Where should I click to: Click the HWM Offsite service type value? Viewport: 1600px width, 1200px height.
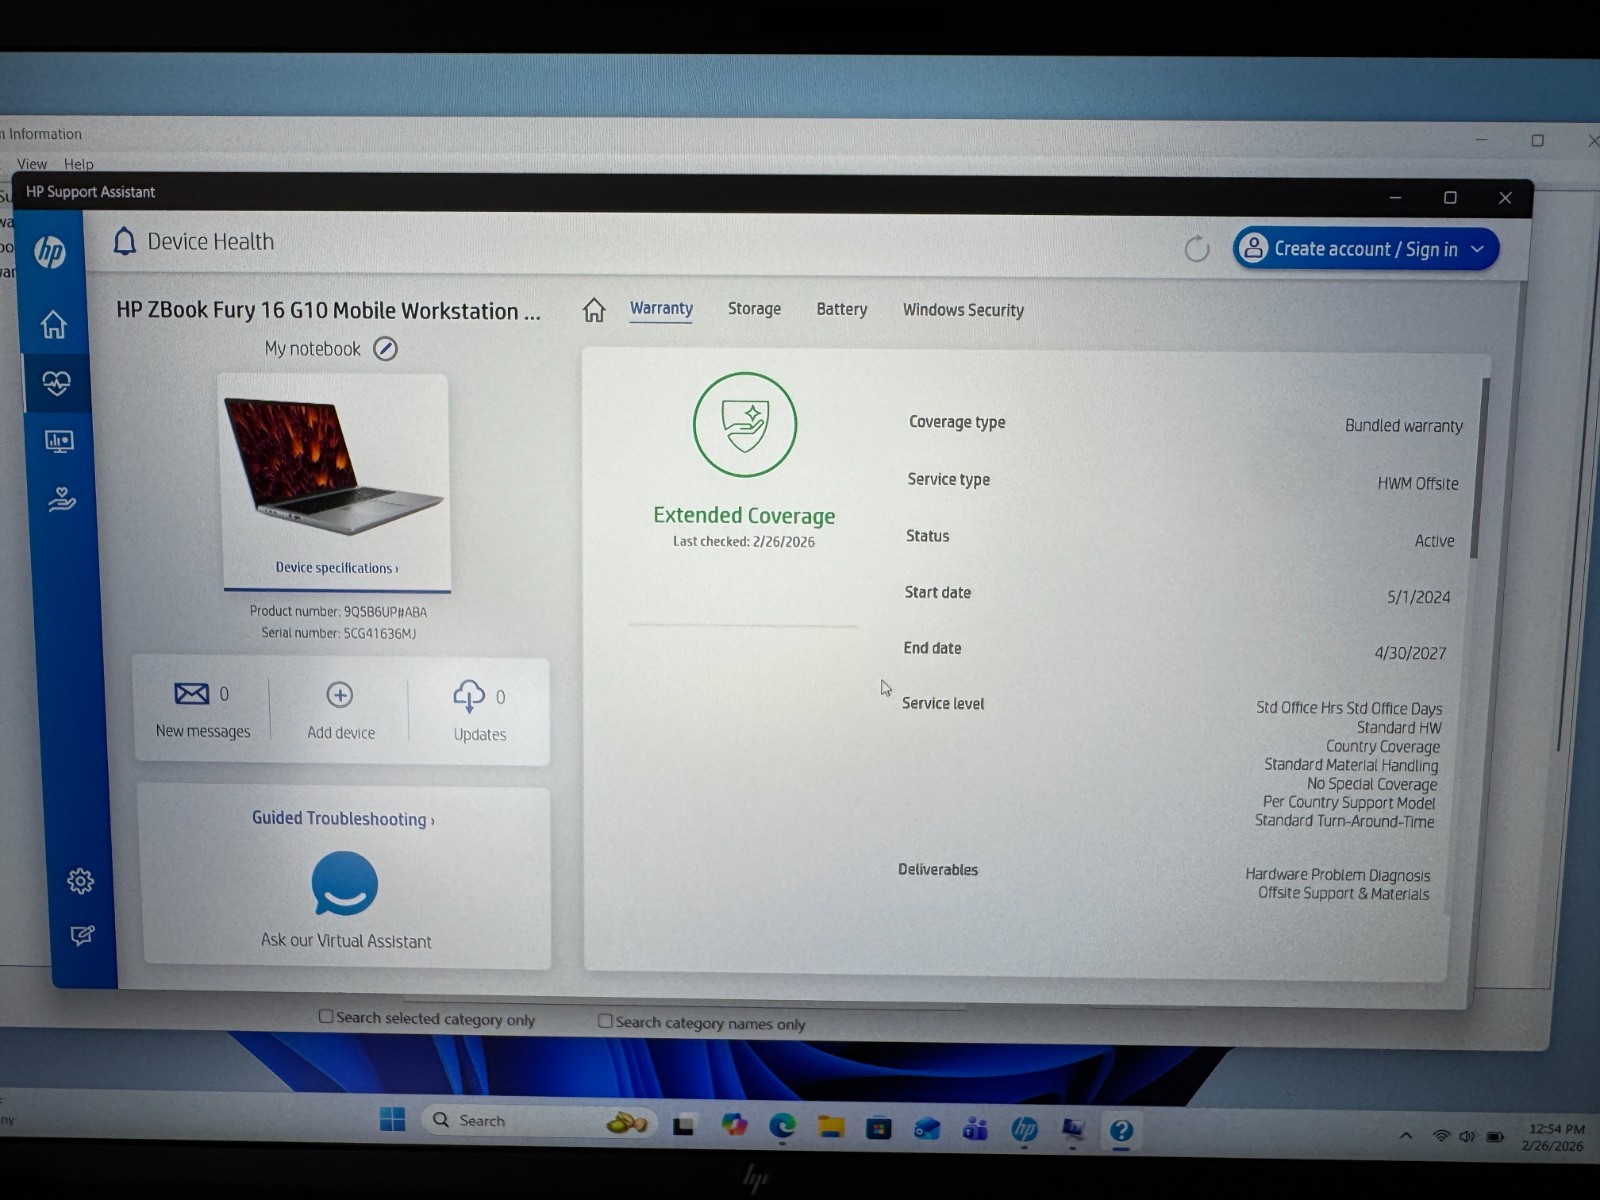[x=1418, y=484]
